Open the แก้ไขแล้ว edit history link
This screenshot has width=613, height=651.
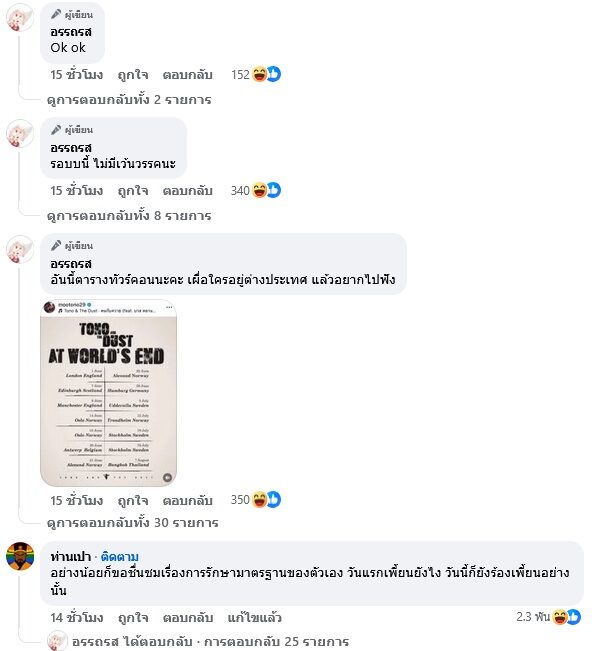pos(254,617)
